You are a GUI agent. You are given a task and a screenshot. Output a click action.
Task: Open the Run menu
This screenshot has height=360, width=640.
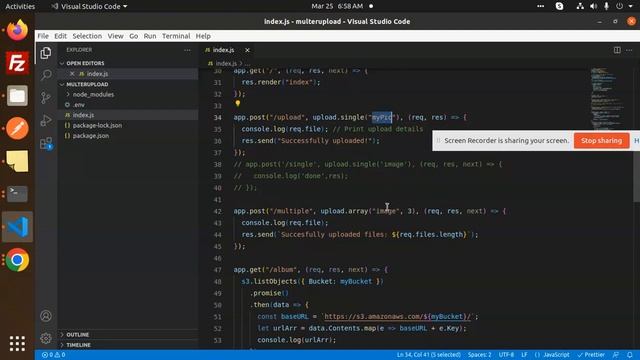coord(150,36)
